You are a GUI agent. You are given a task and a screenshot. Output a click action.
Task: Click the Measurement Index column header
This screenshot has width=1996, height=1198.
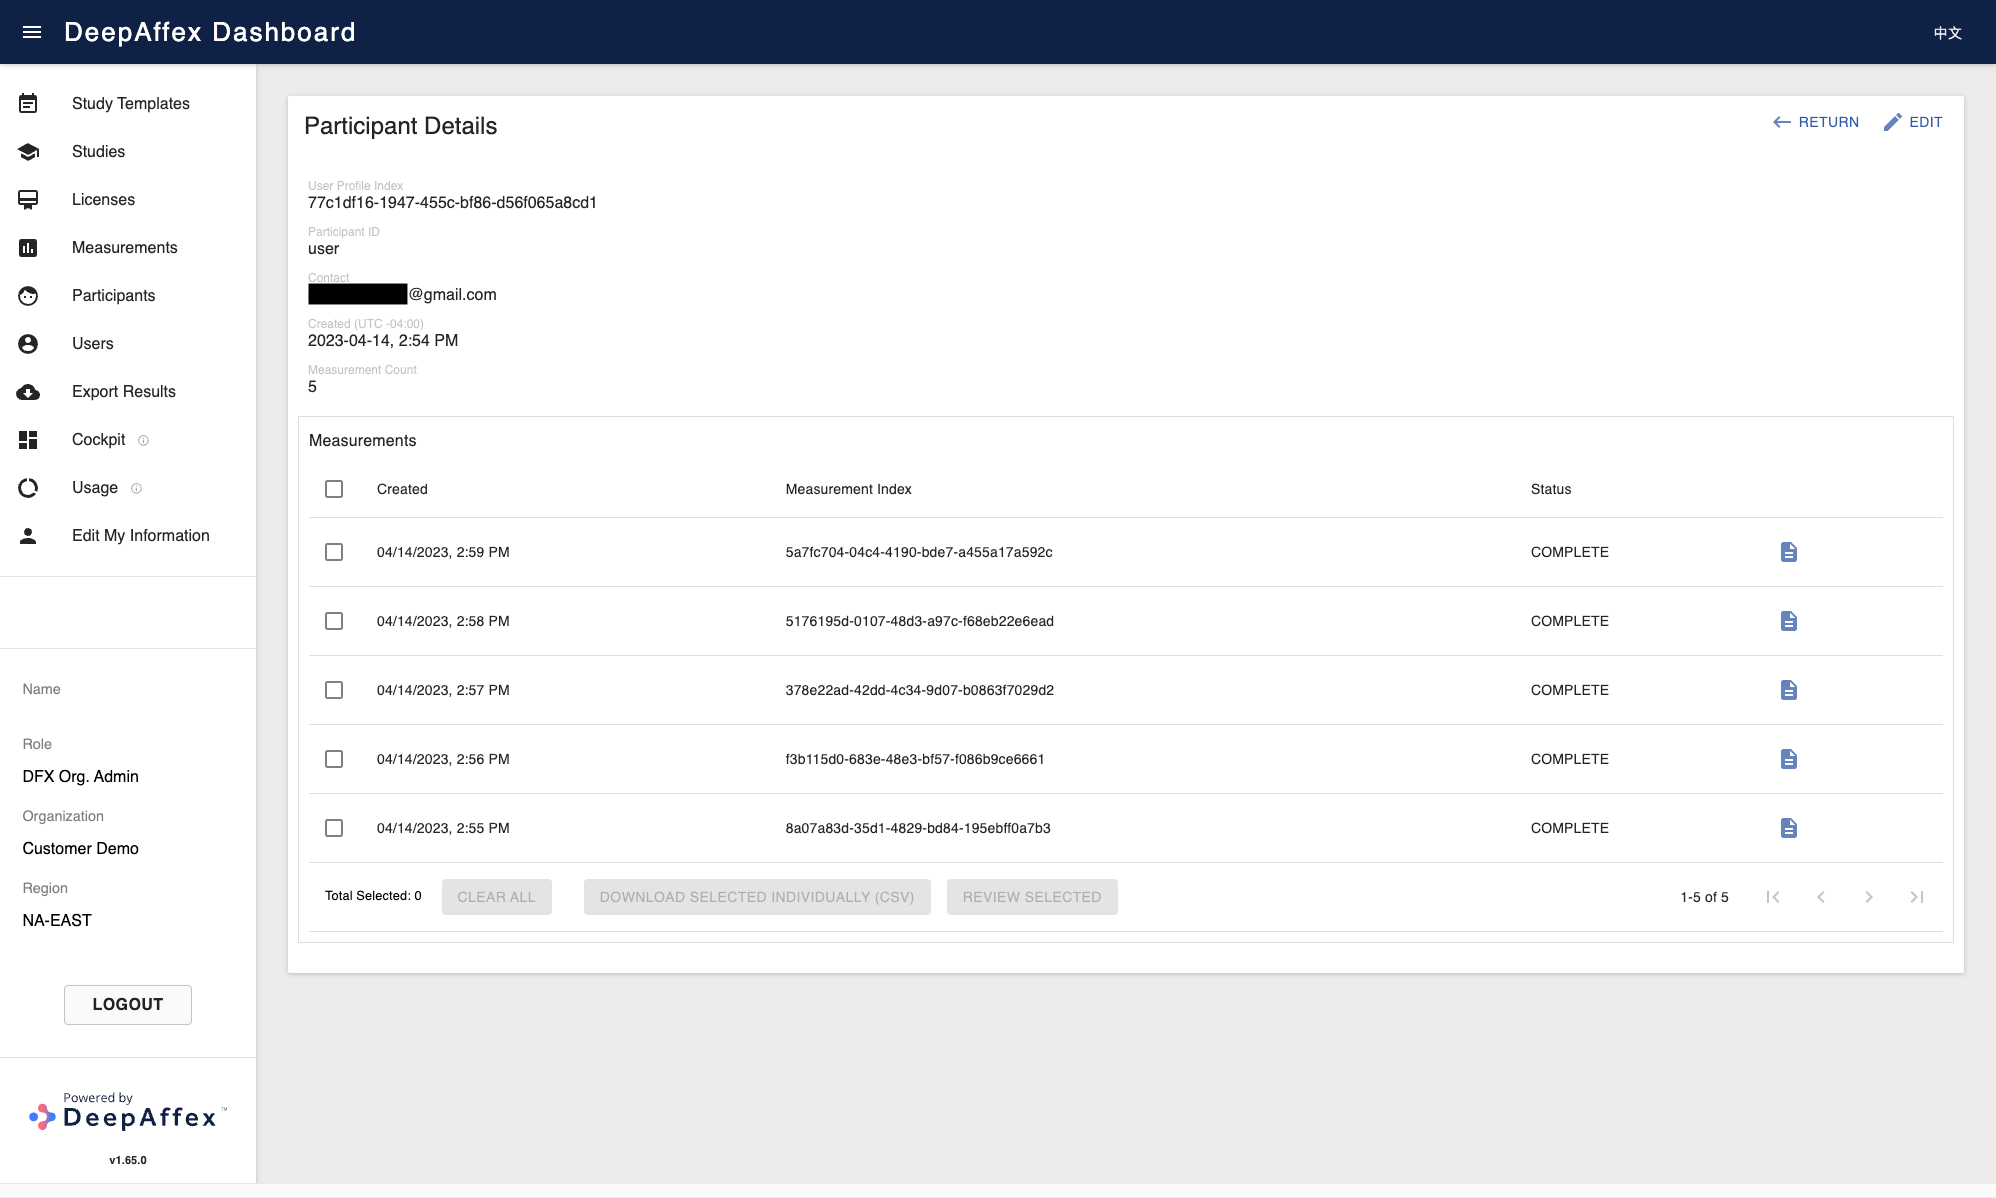point(849,489)
